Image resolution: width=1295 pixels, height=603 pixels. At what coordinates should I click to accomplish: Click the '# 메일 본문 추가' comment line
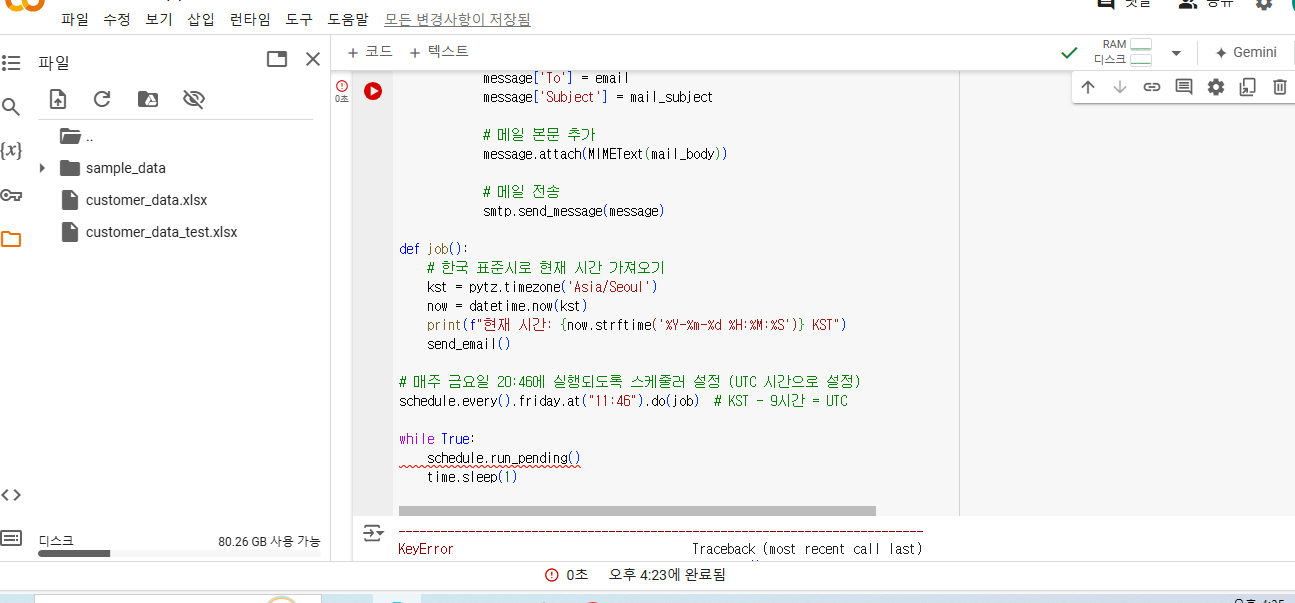tap(539, 135)
